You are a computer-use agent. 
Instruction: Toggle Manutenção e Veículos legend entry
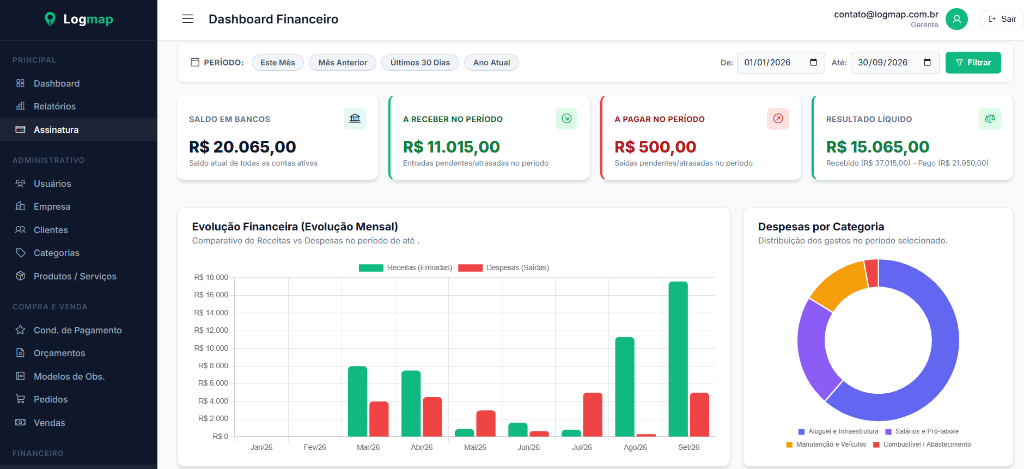click(x=825, y=444)
